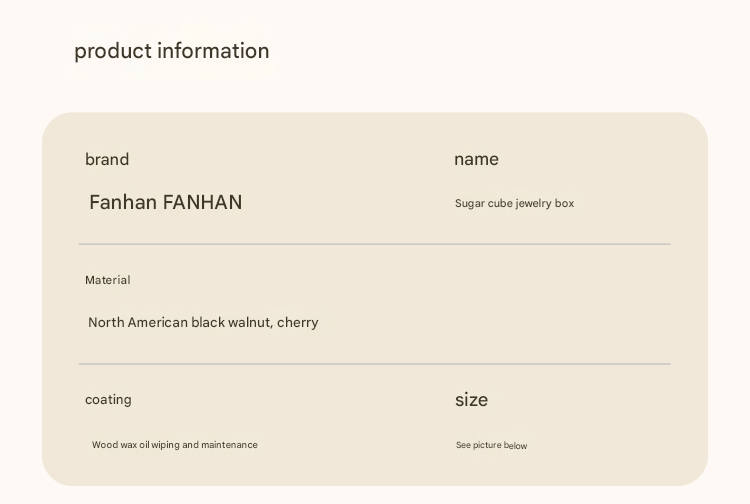Click the divider line below brand row
750x504 pixels.
tap(375, 244)
